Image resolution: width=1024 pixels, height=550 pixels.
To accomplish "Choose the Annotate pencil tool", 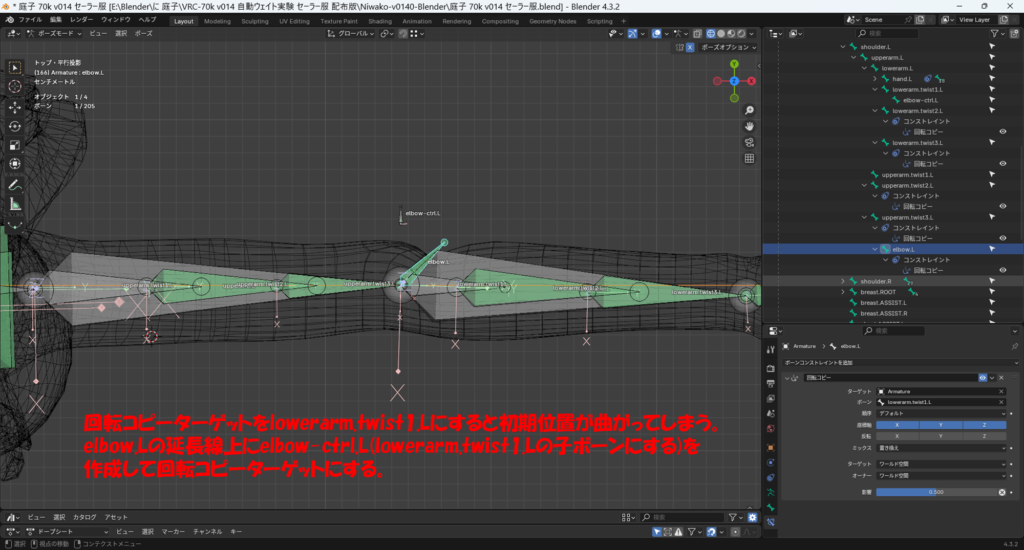I will 15,185.
